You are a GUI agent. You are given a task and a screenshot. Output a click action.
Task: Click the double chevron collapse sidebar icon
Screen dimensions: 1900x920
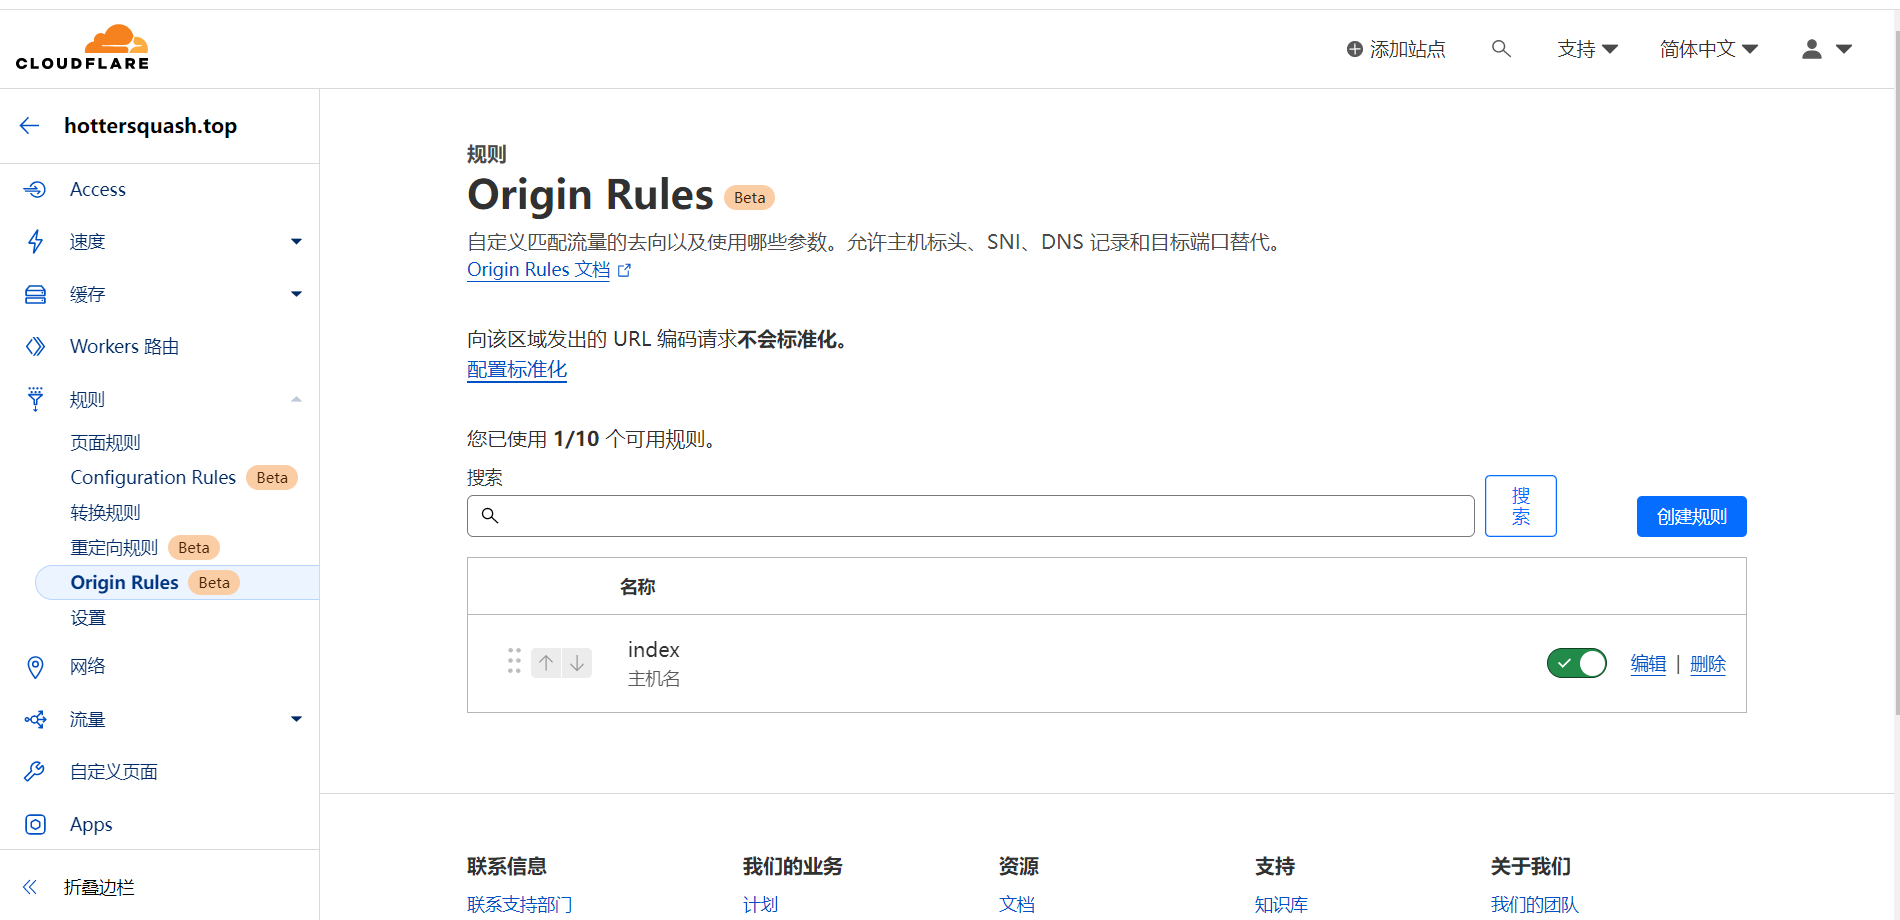30,887
